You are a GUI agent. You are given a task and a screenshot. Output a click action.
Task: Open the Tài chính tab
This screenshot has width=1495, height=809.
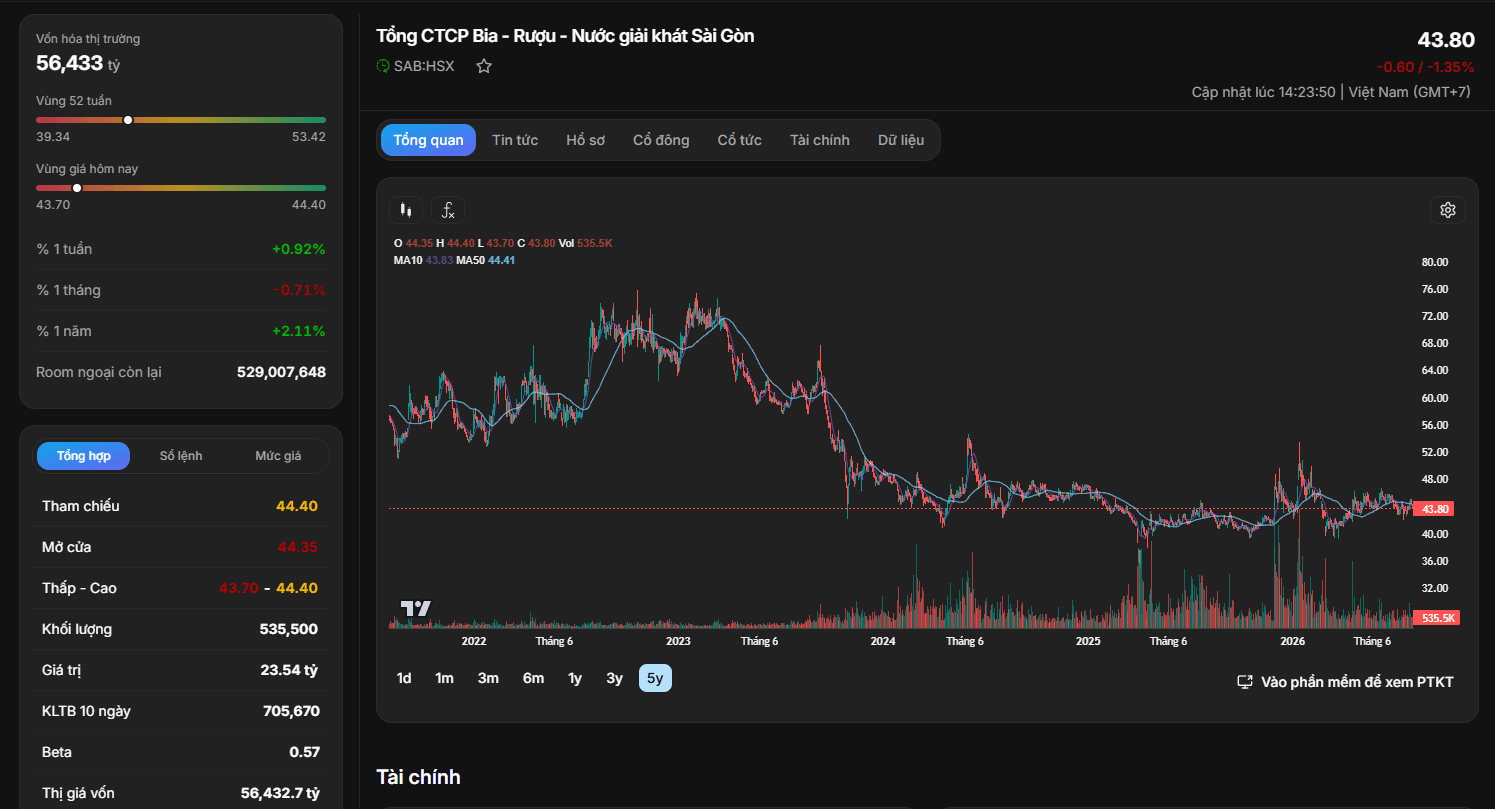pyautogui.click(x=819, y=140)
